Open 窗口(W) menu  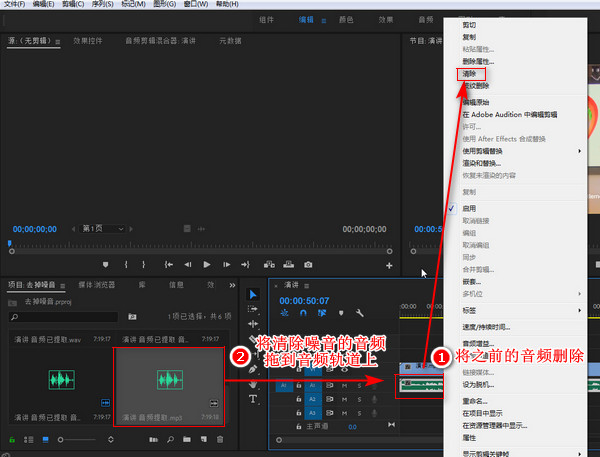pyautogui.click(x=196, y=4)
